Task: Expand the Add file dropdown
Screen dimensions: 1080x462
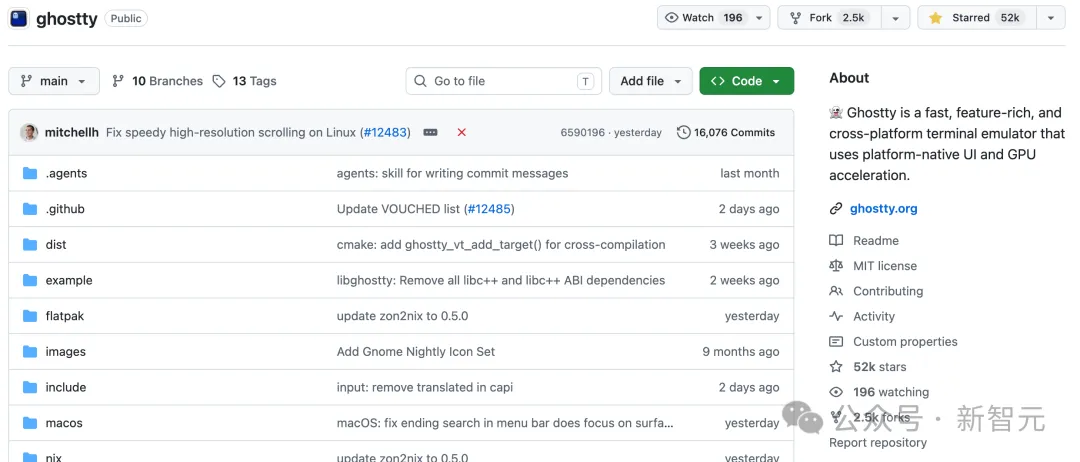Action: tap(651, 81)
